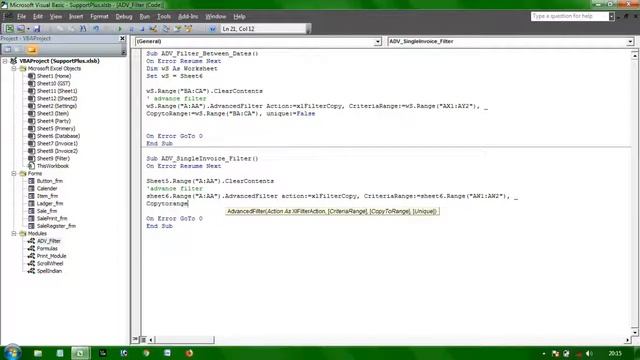Open Object Browser toolbar icon
This screenshot has height=360, width=640.
click(x=189, y=29)
